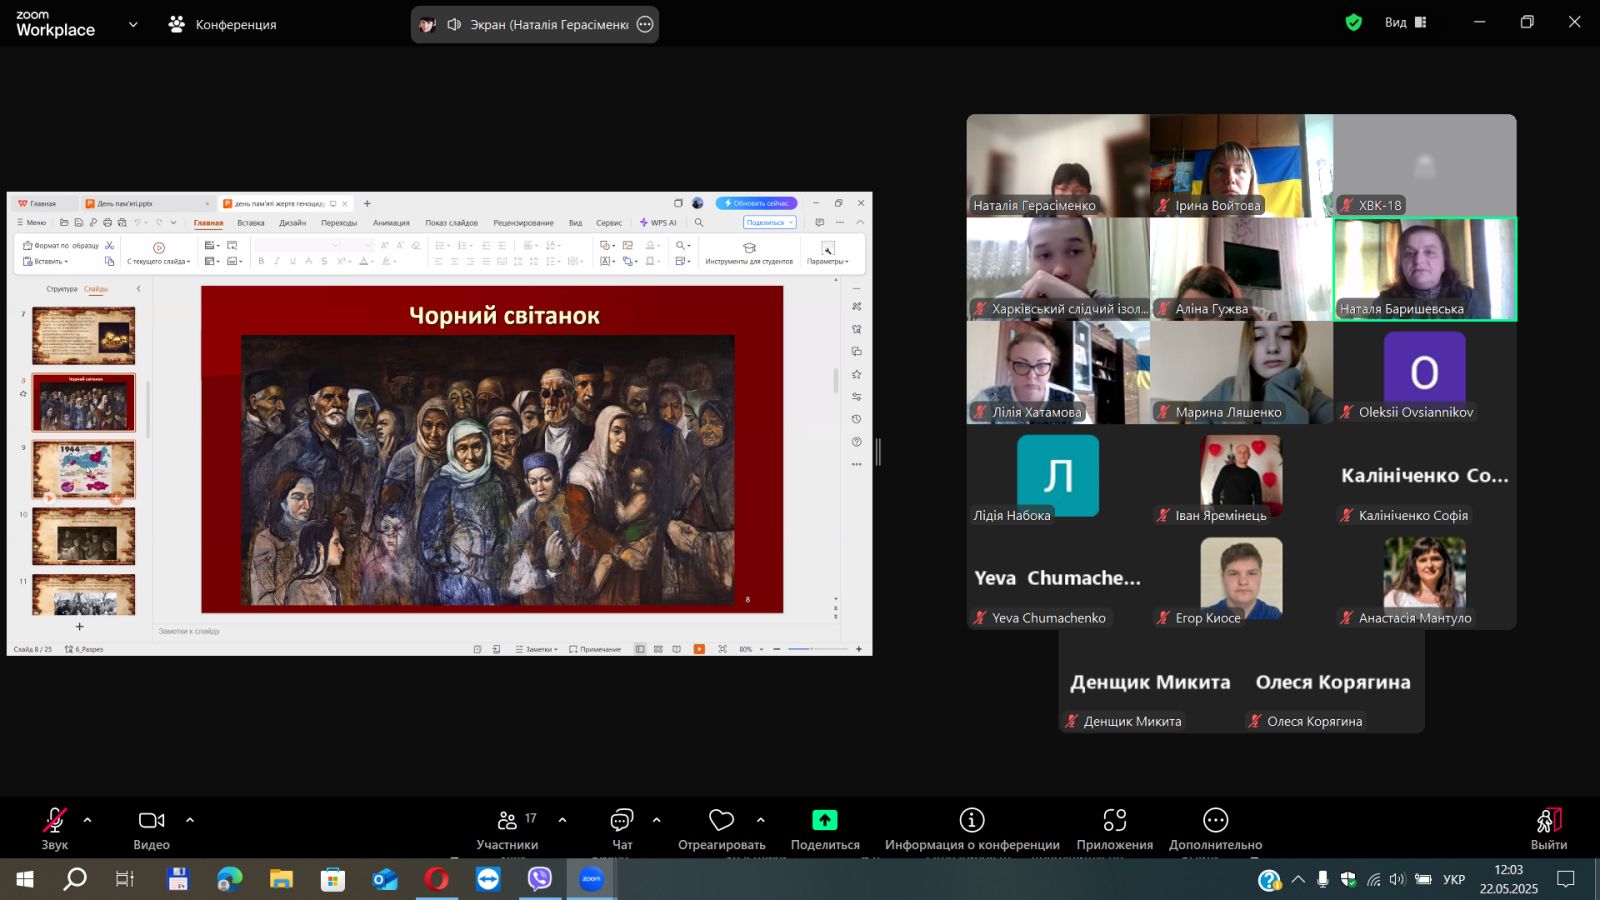Click the Формат по образцу format painter
This screenshot has width=1600, height=900.
pyautogui.click(x=61, y=245)
